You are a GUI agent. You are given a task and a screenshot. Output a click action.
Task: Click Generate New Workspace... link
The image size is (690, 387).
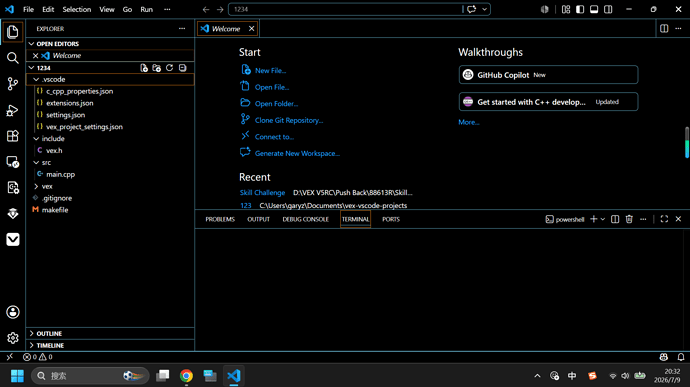[x=297, y=153]
